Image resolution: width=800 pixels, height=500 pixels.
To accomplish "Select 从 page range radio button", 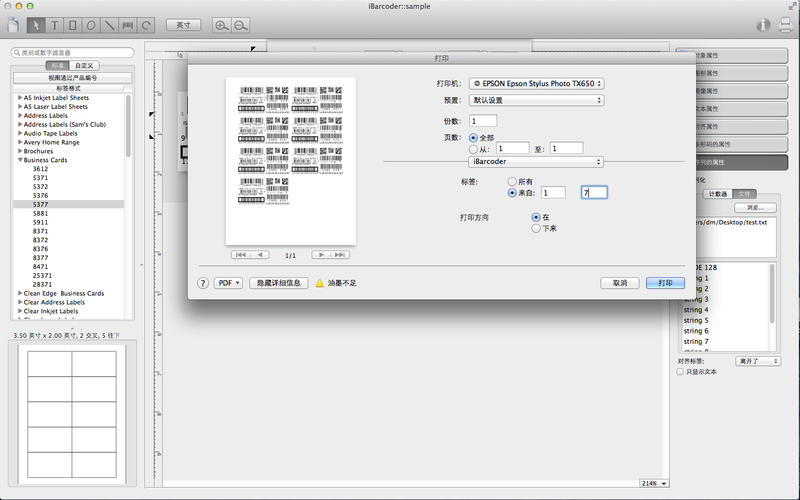I will point(473,149).
